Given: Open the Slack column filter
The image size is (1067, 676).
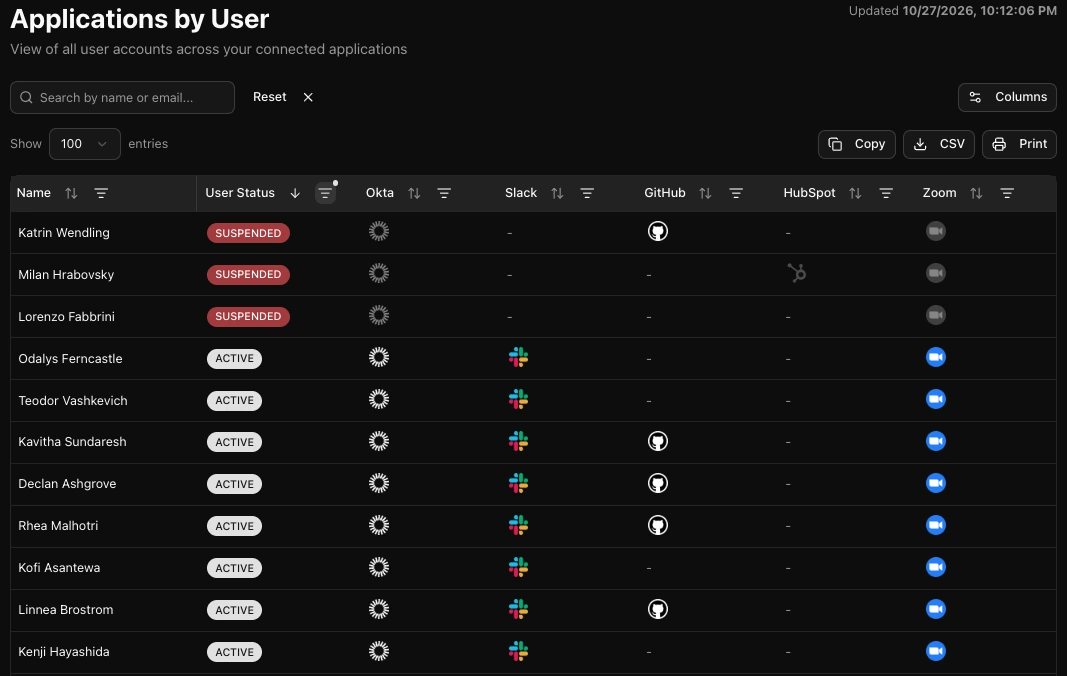Looking at the screenshot, I should 587,193.
